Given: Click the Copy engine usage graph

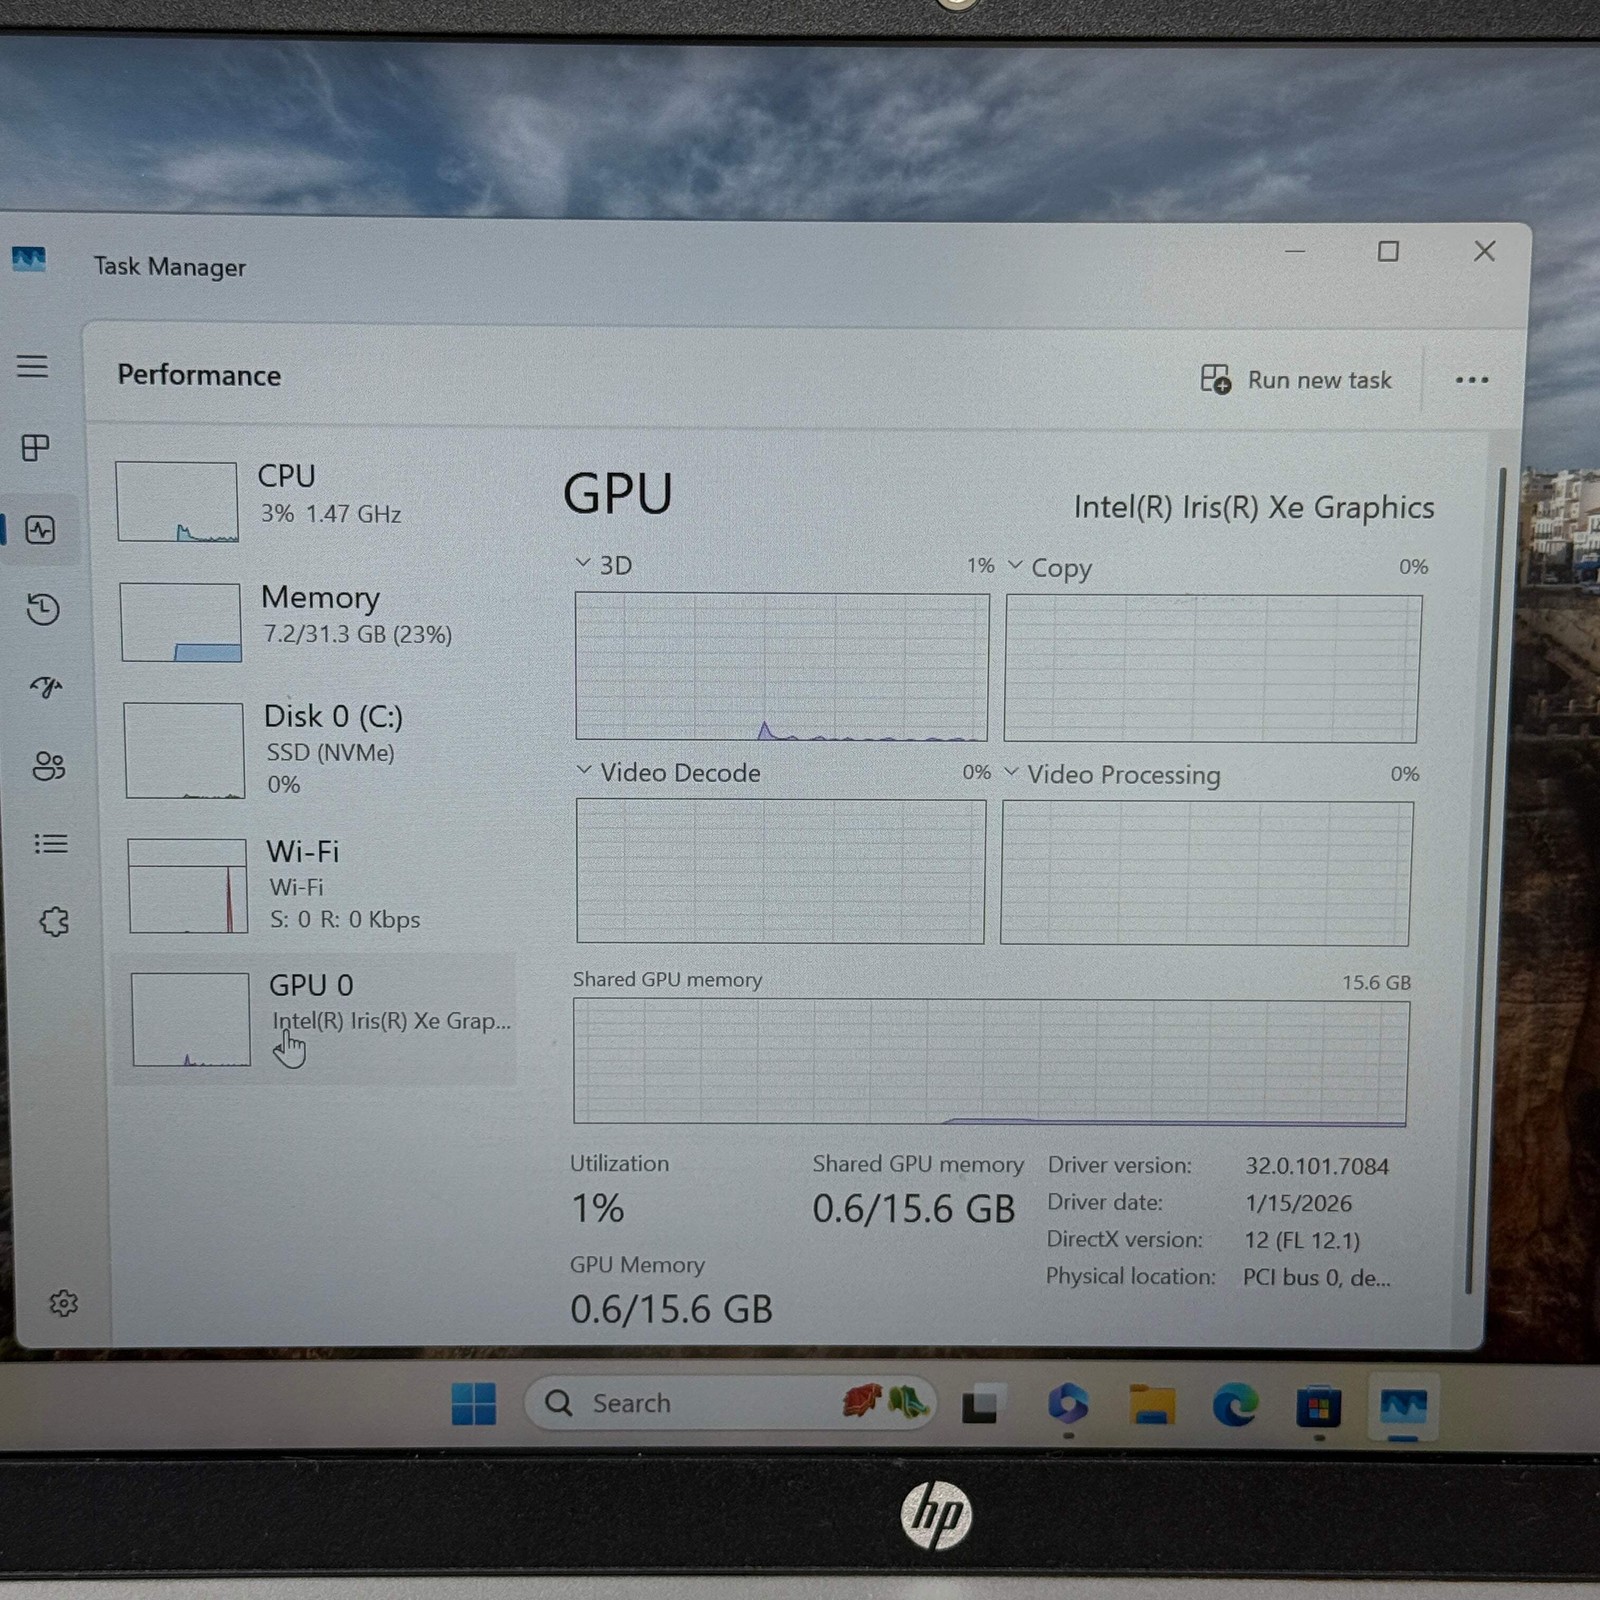Looking at the screenshot, I should tap(1212, 669).
